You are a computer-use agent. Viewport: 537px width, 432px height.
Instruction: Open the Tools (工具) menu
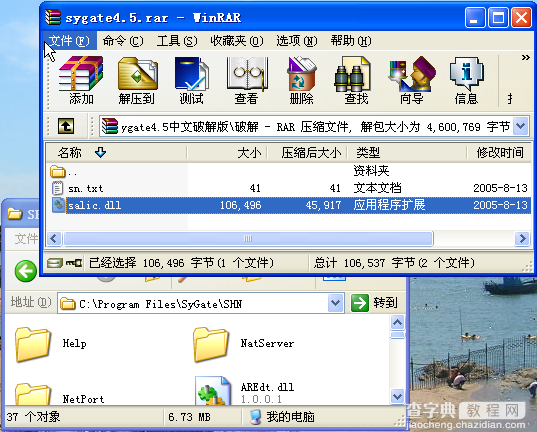click(177, 41)
